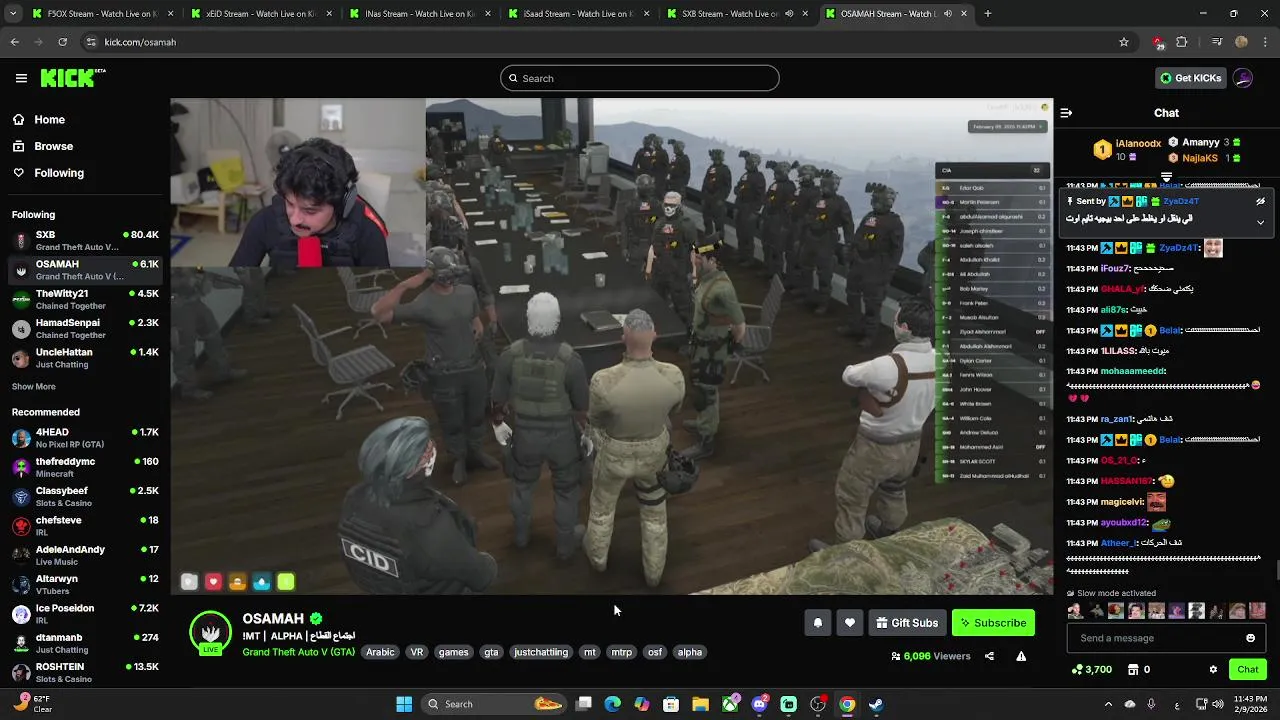Viewport: 1280px width, 720px height.
Task: Follow with the heart button
Action: pos(849,623)
